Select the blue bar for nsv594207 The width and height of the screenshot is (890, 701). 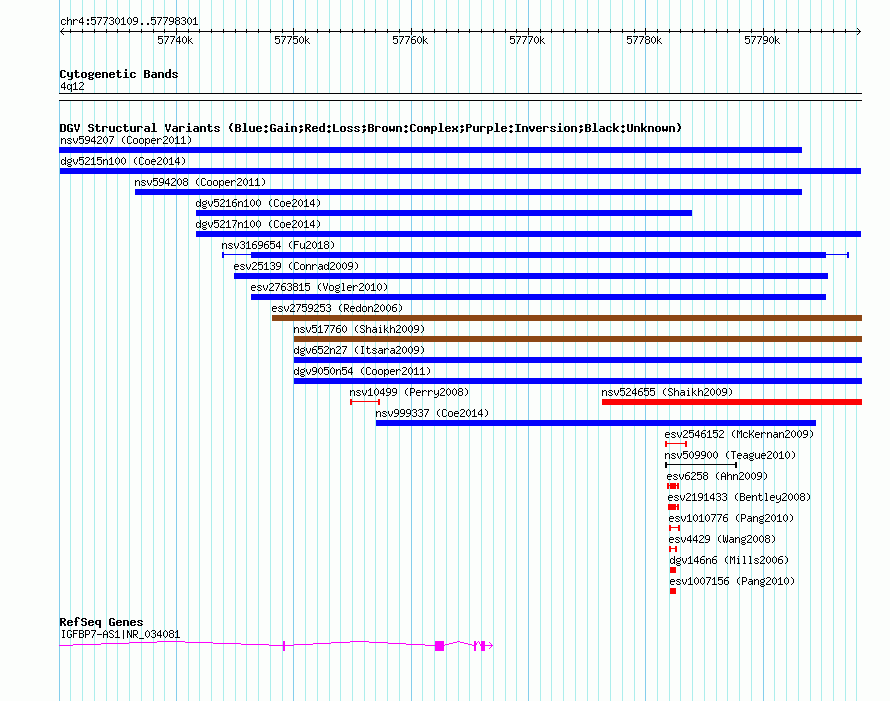coord(430,150)
